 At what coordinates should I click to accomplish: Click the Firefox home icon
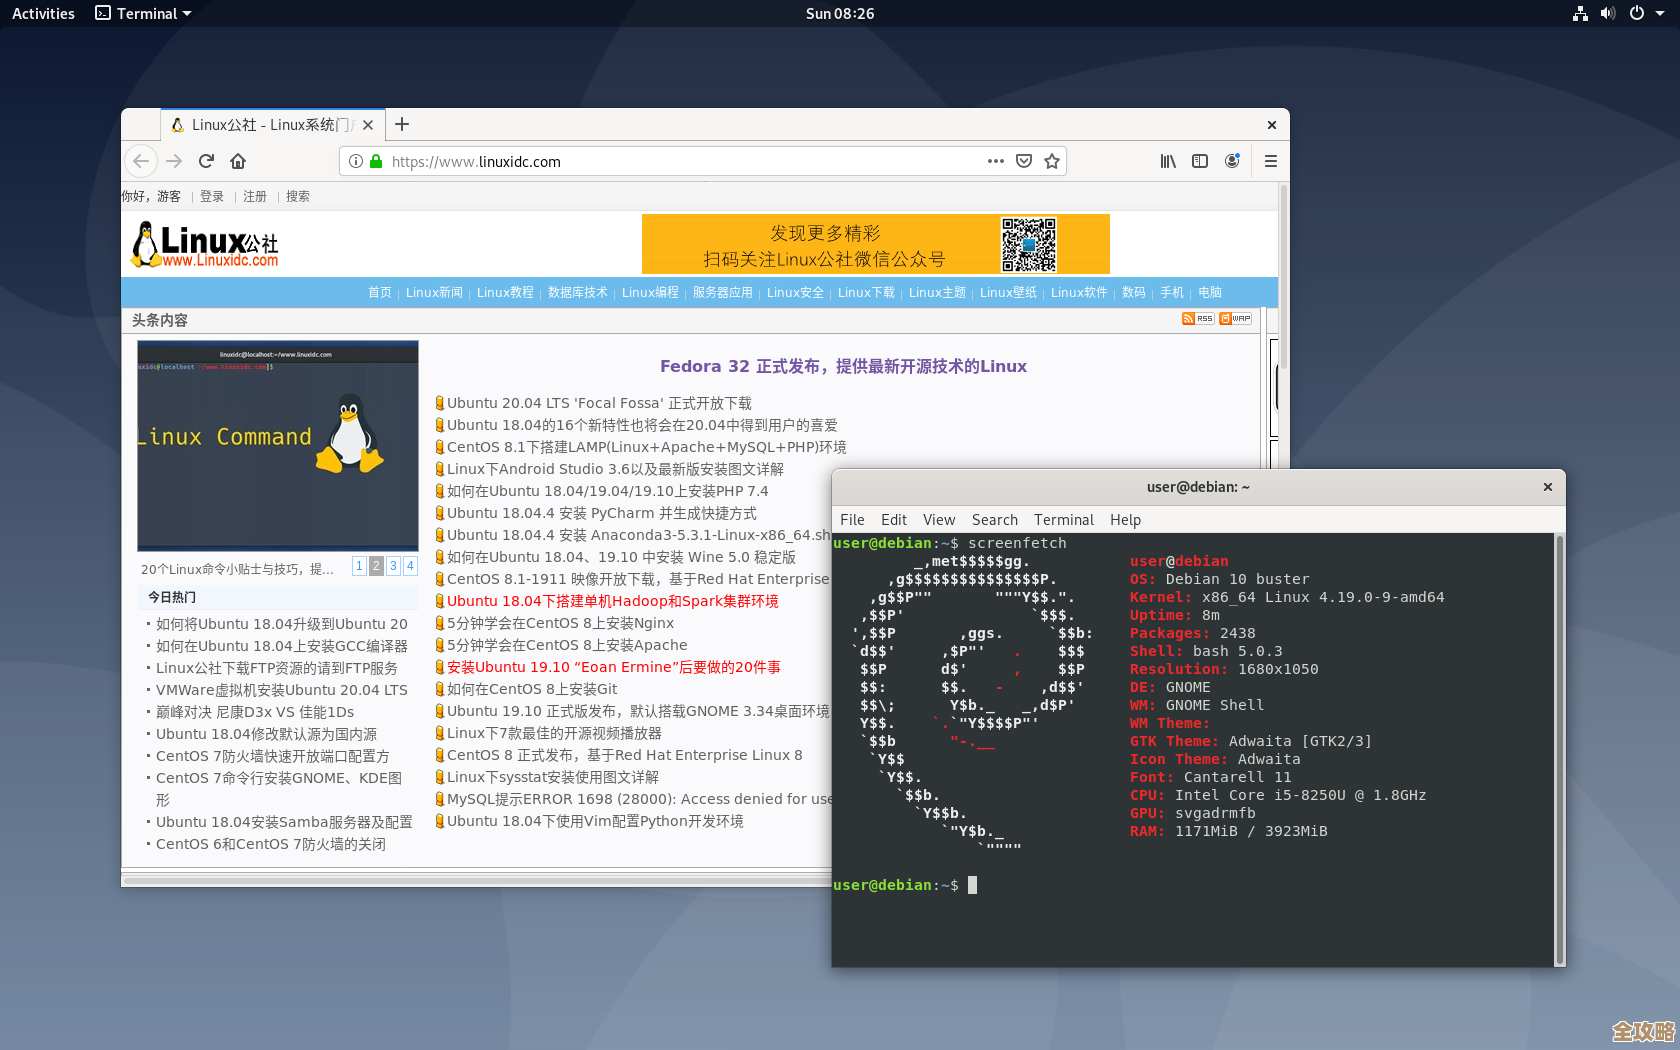coord(238,161)
